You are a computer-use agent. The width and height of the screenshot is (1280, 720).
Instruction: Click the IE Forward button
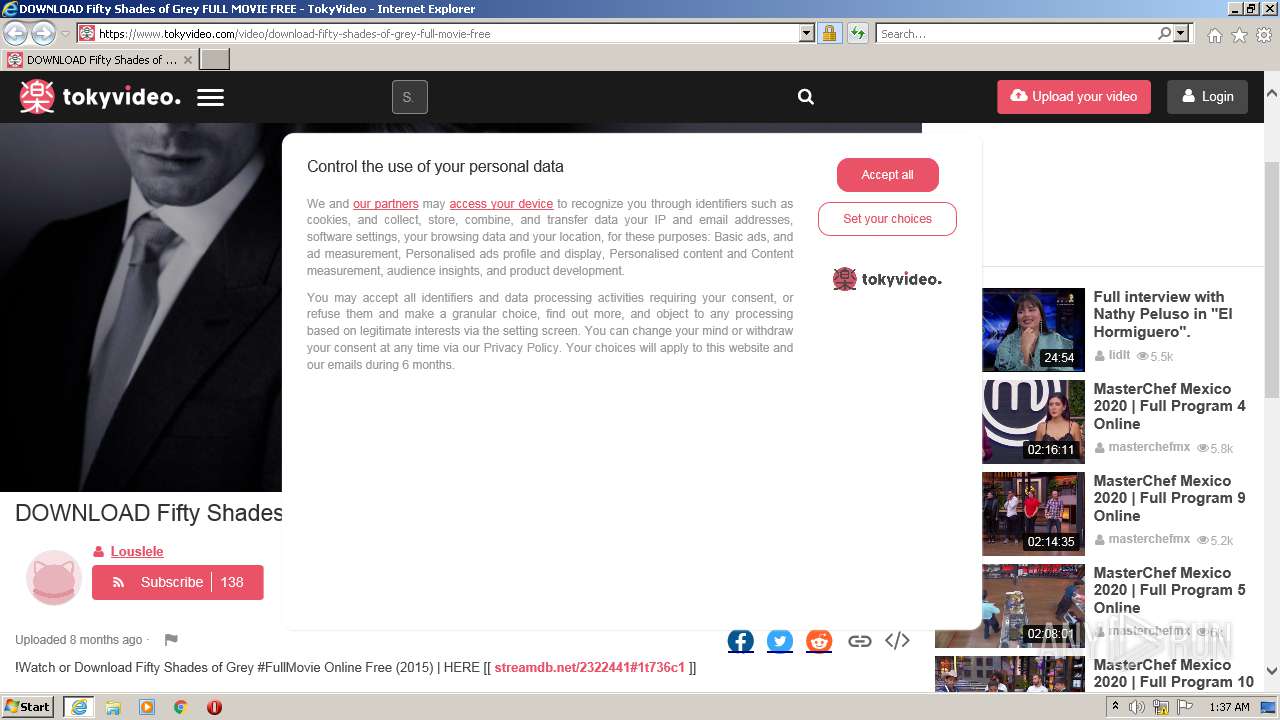coord(43,33)
